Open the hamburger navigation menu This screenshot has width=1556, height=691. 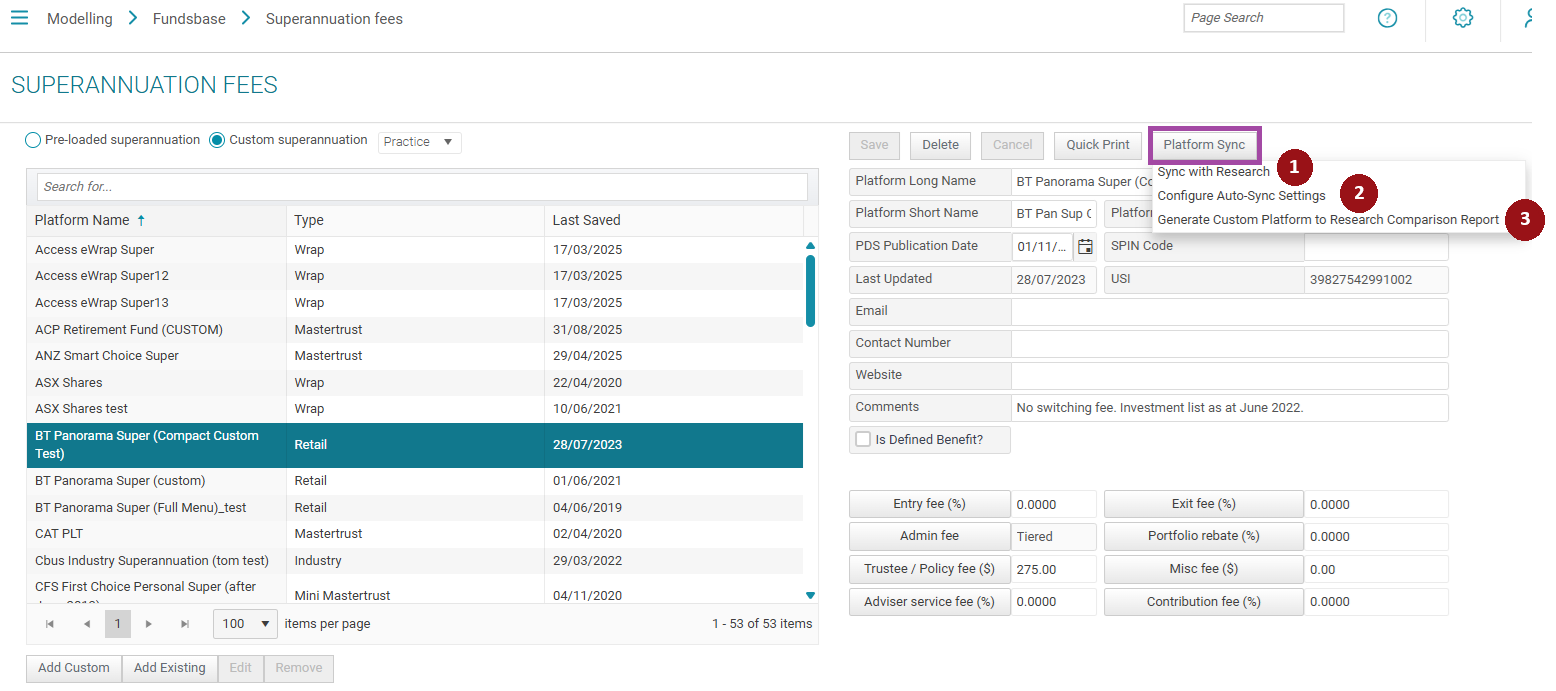[x=19, y=18]
